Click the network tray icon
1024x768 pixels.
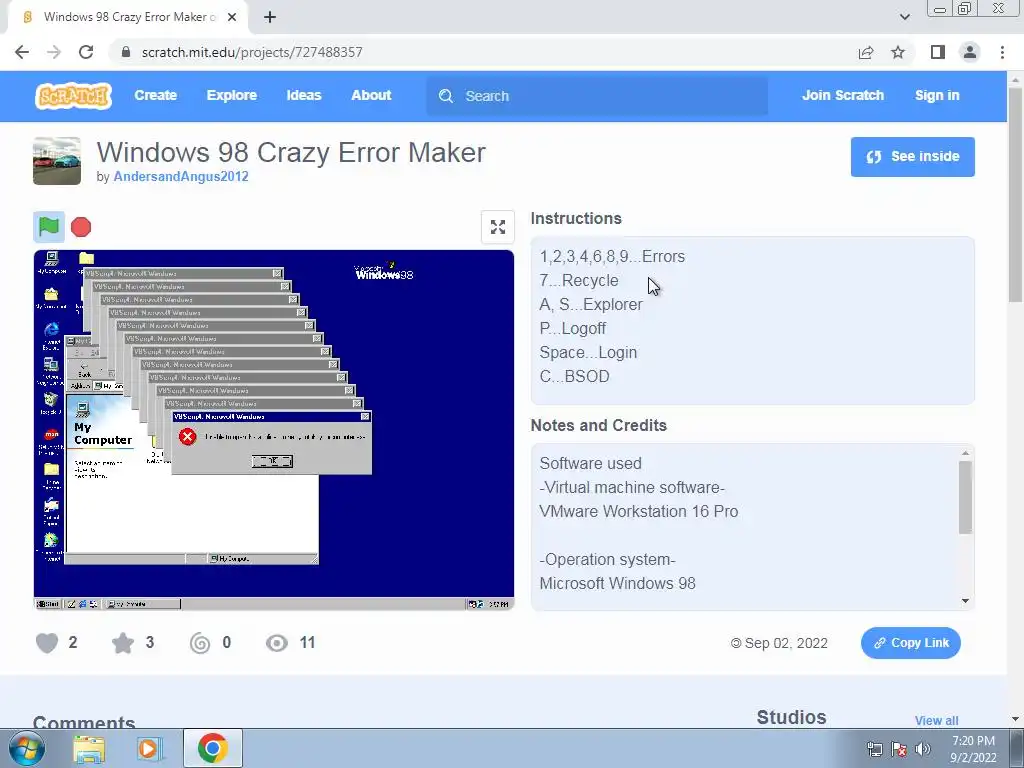point(874,749)
